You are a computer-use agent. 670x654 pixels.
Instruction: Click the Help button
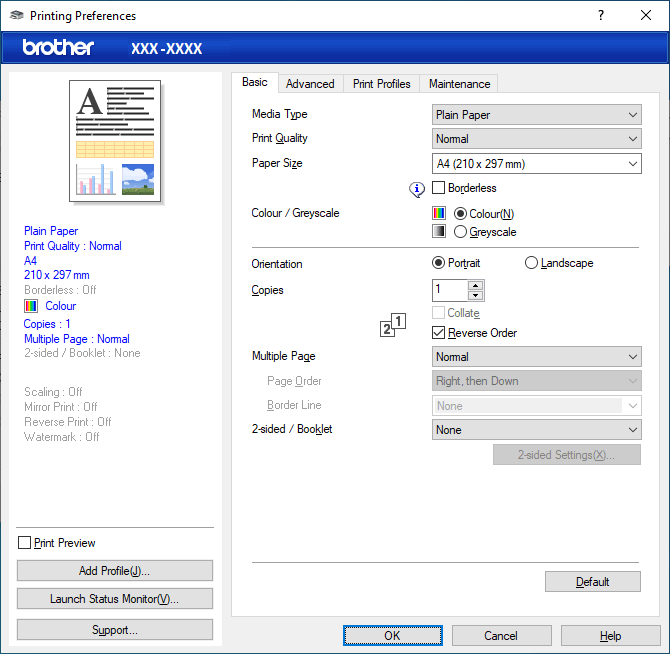coord(611,636)
